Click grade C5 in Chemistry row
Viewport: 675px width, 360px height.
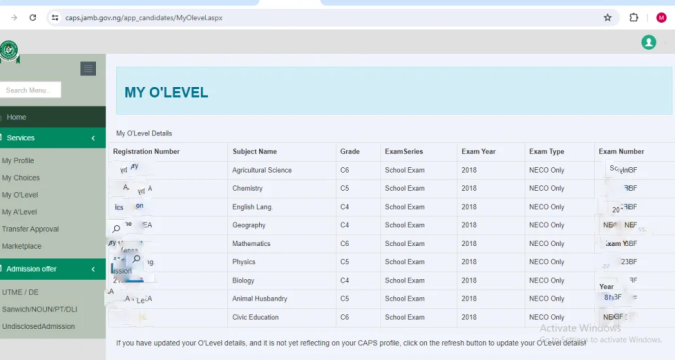[x=344, y=188]
